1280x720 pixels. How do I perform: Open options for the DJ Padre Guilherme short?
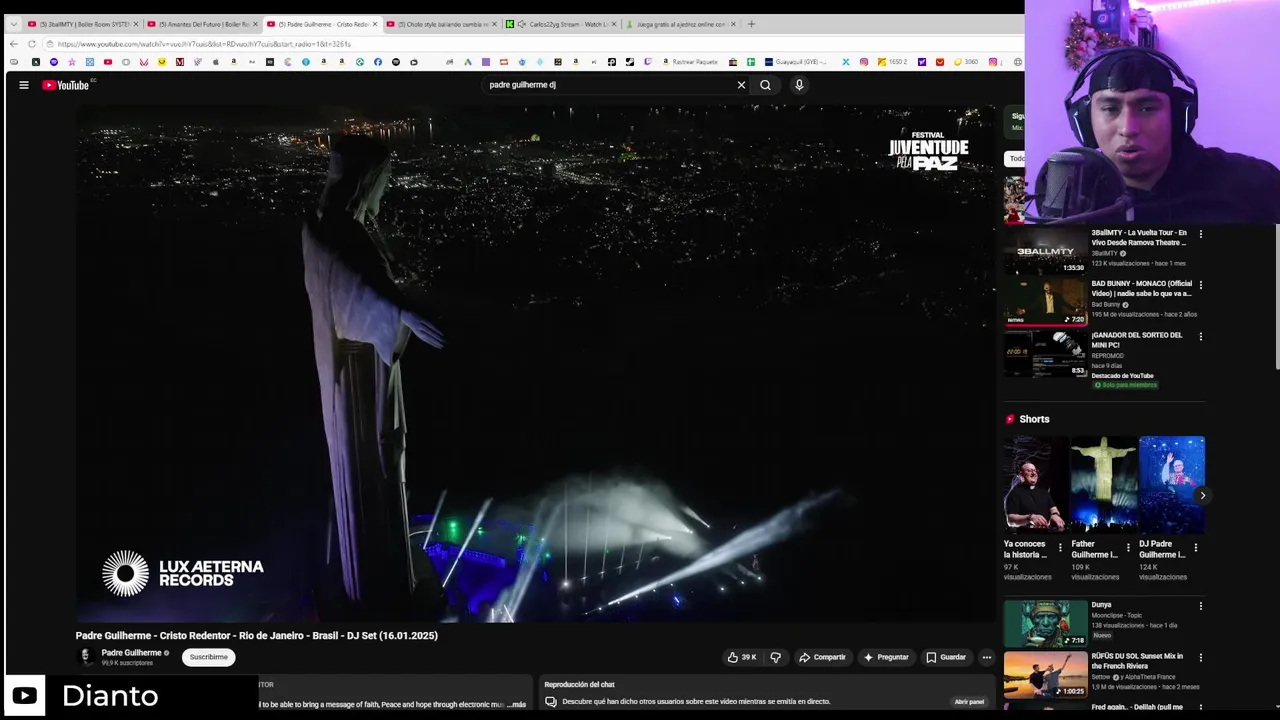pos(1196,548)
